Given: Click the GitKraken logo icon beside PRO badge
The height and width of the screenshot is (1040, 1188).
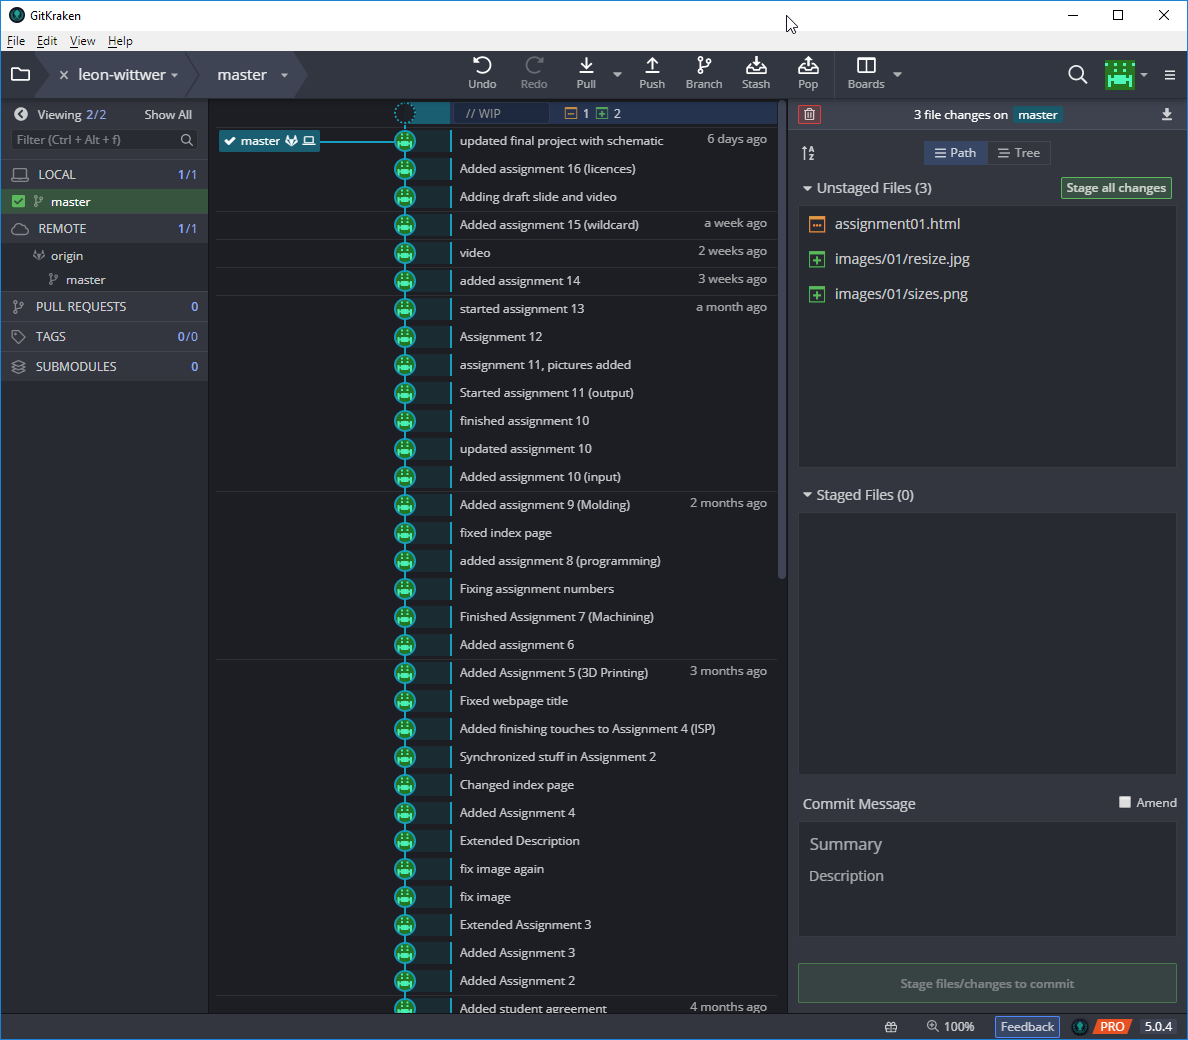Looking at the screenshot, I should click(x=1080, y=1026).
